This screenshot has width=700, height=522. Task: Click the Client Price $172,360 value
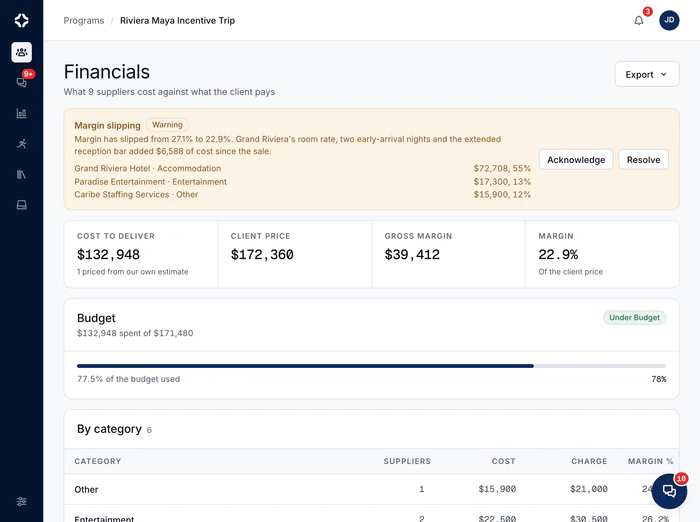262,255
